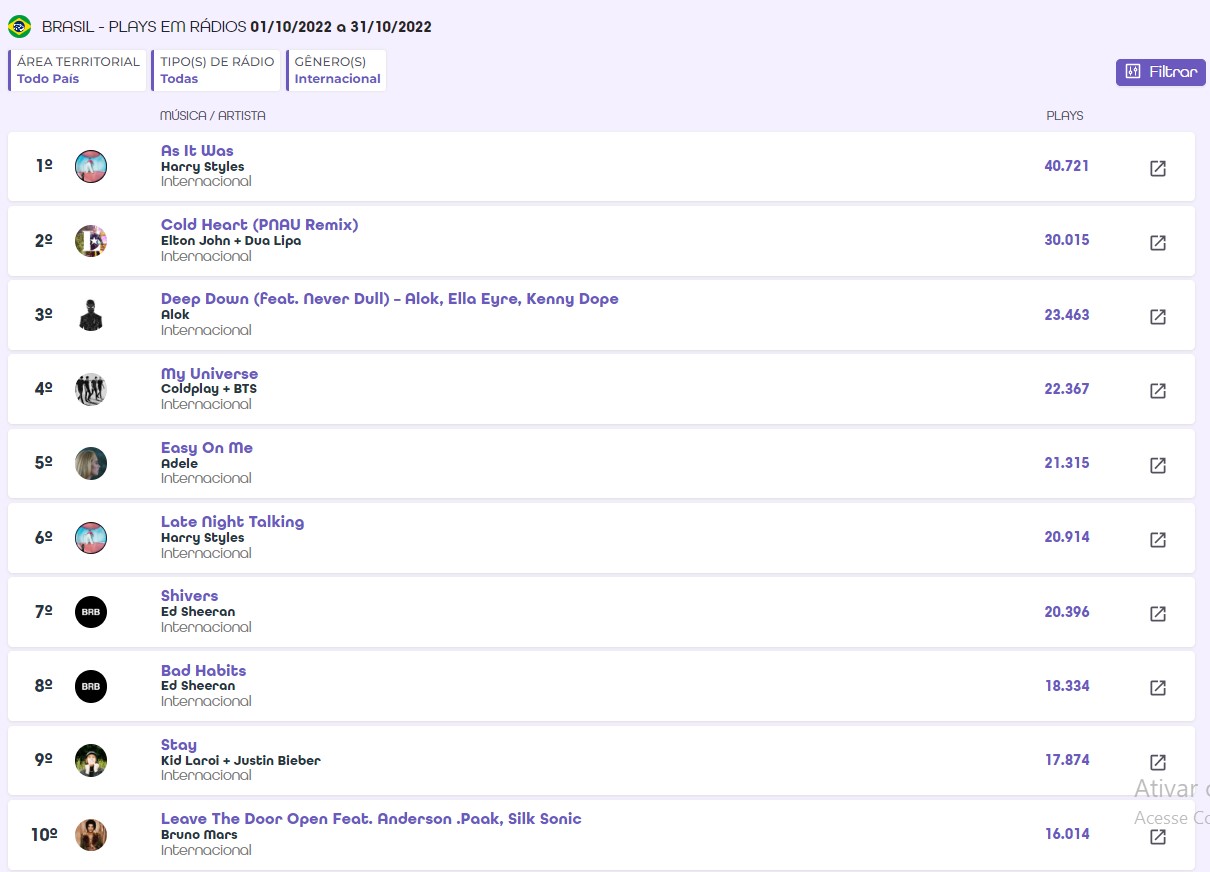Open the Área Territorial filter

pos(78,70)
